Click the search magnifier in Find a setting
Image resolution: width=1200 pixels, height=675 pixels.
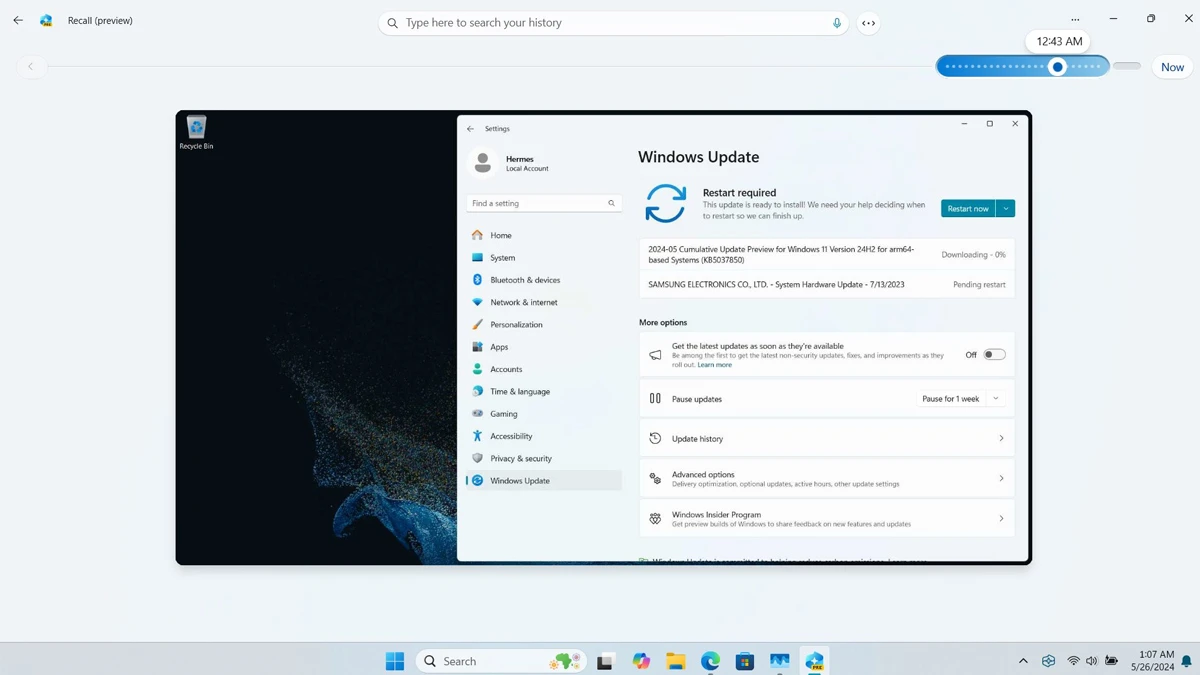tap(611, 203)
